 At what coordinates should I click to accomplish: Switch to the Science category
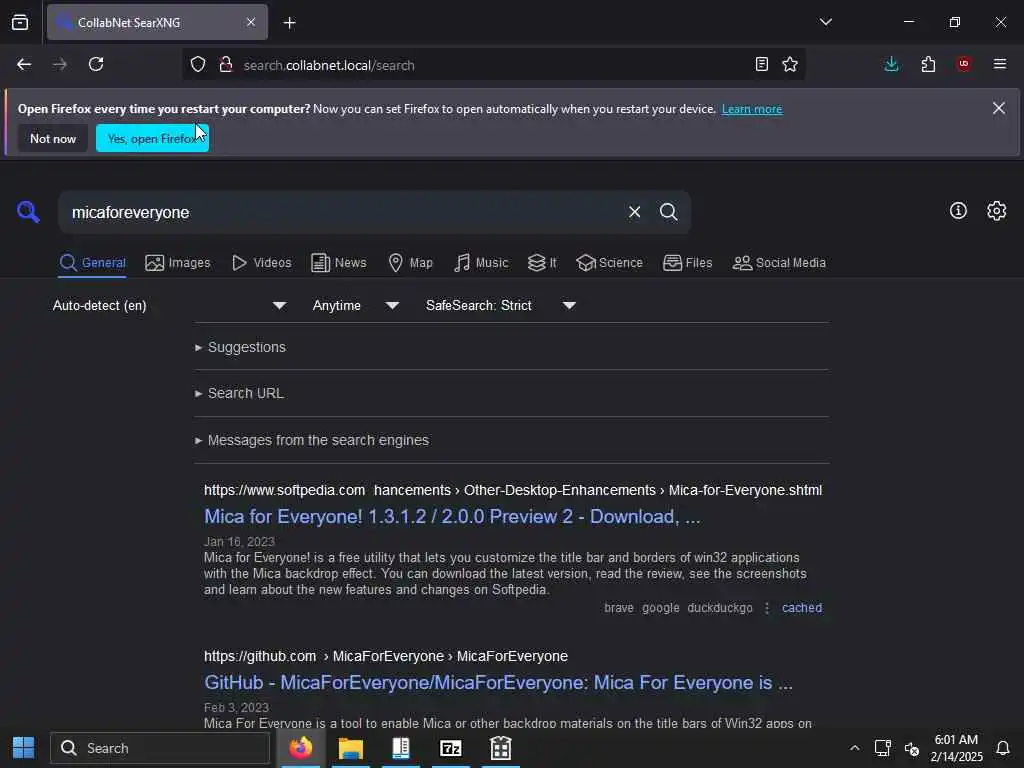(x=609, y=263)
